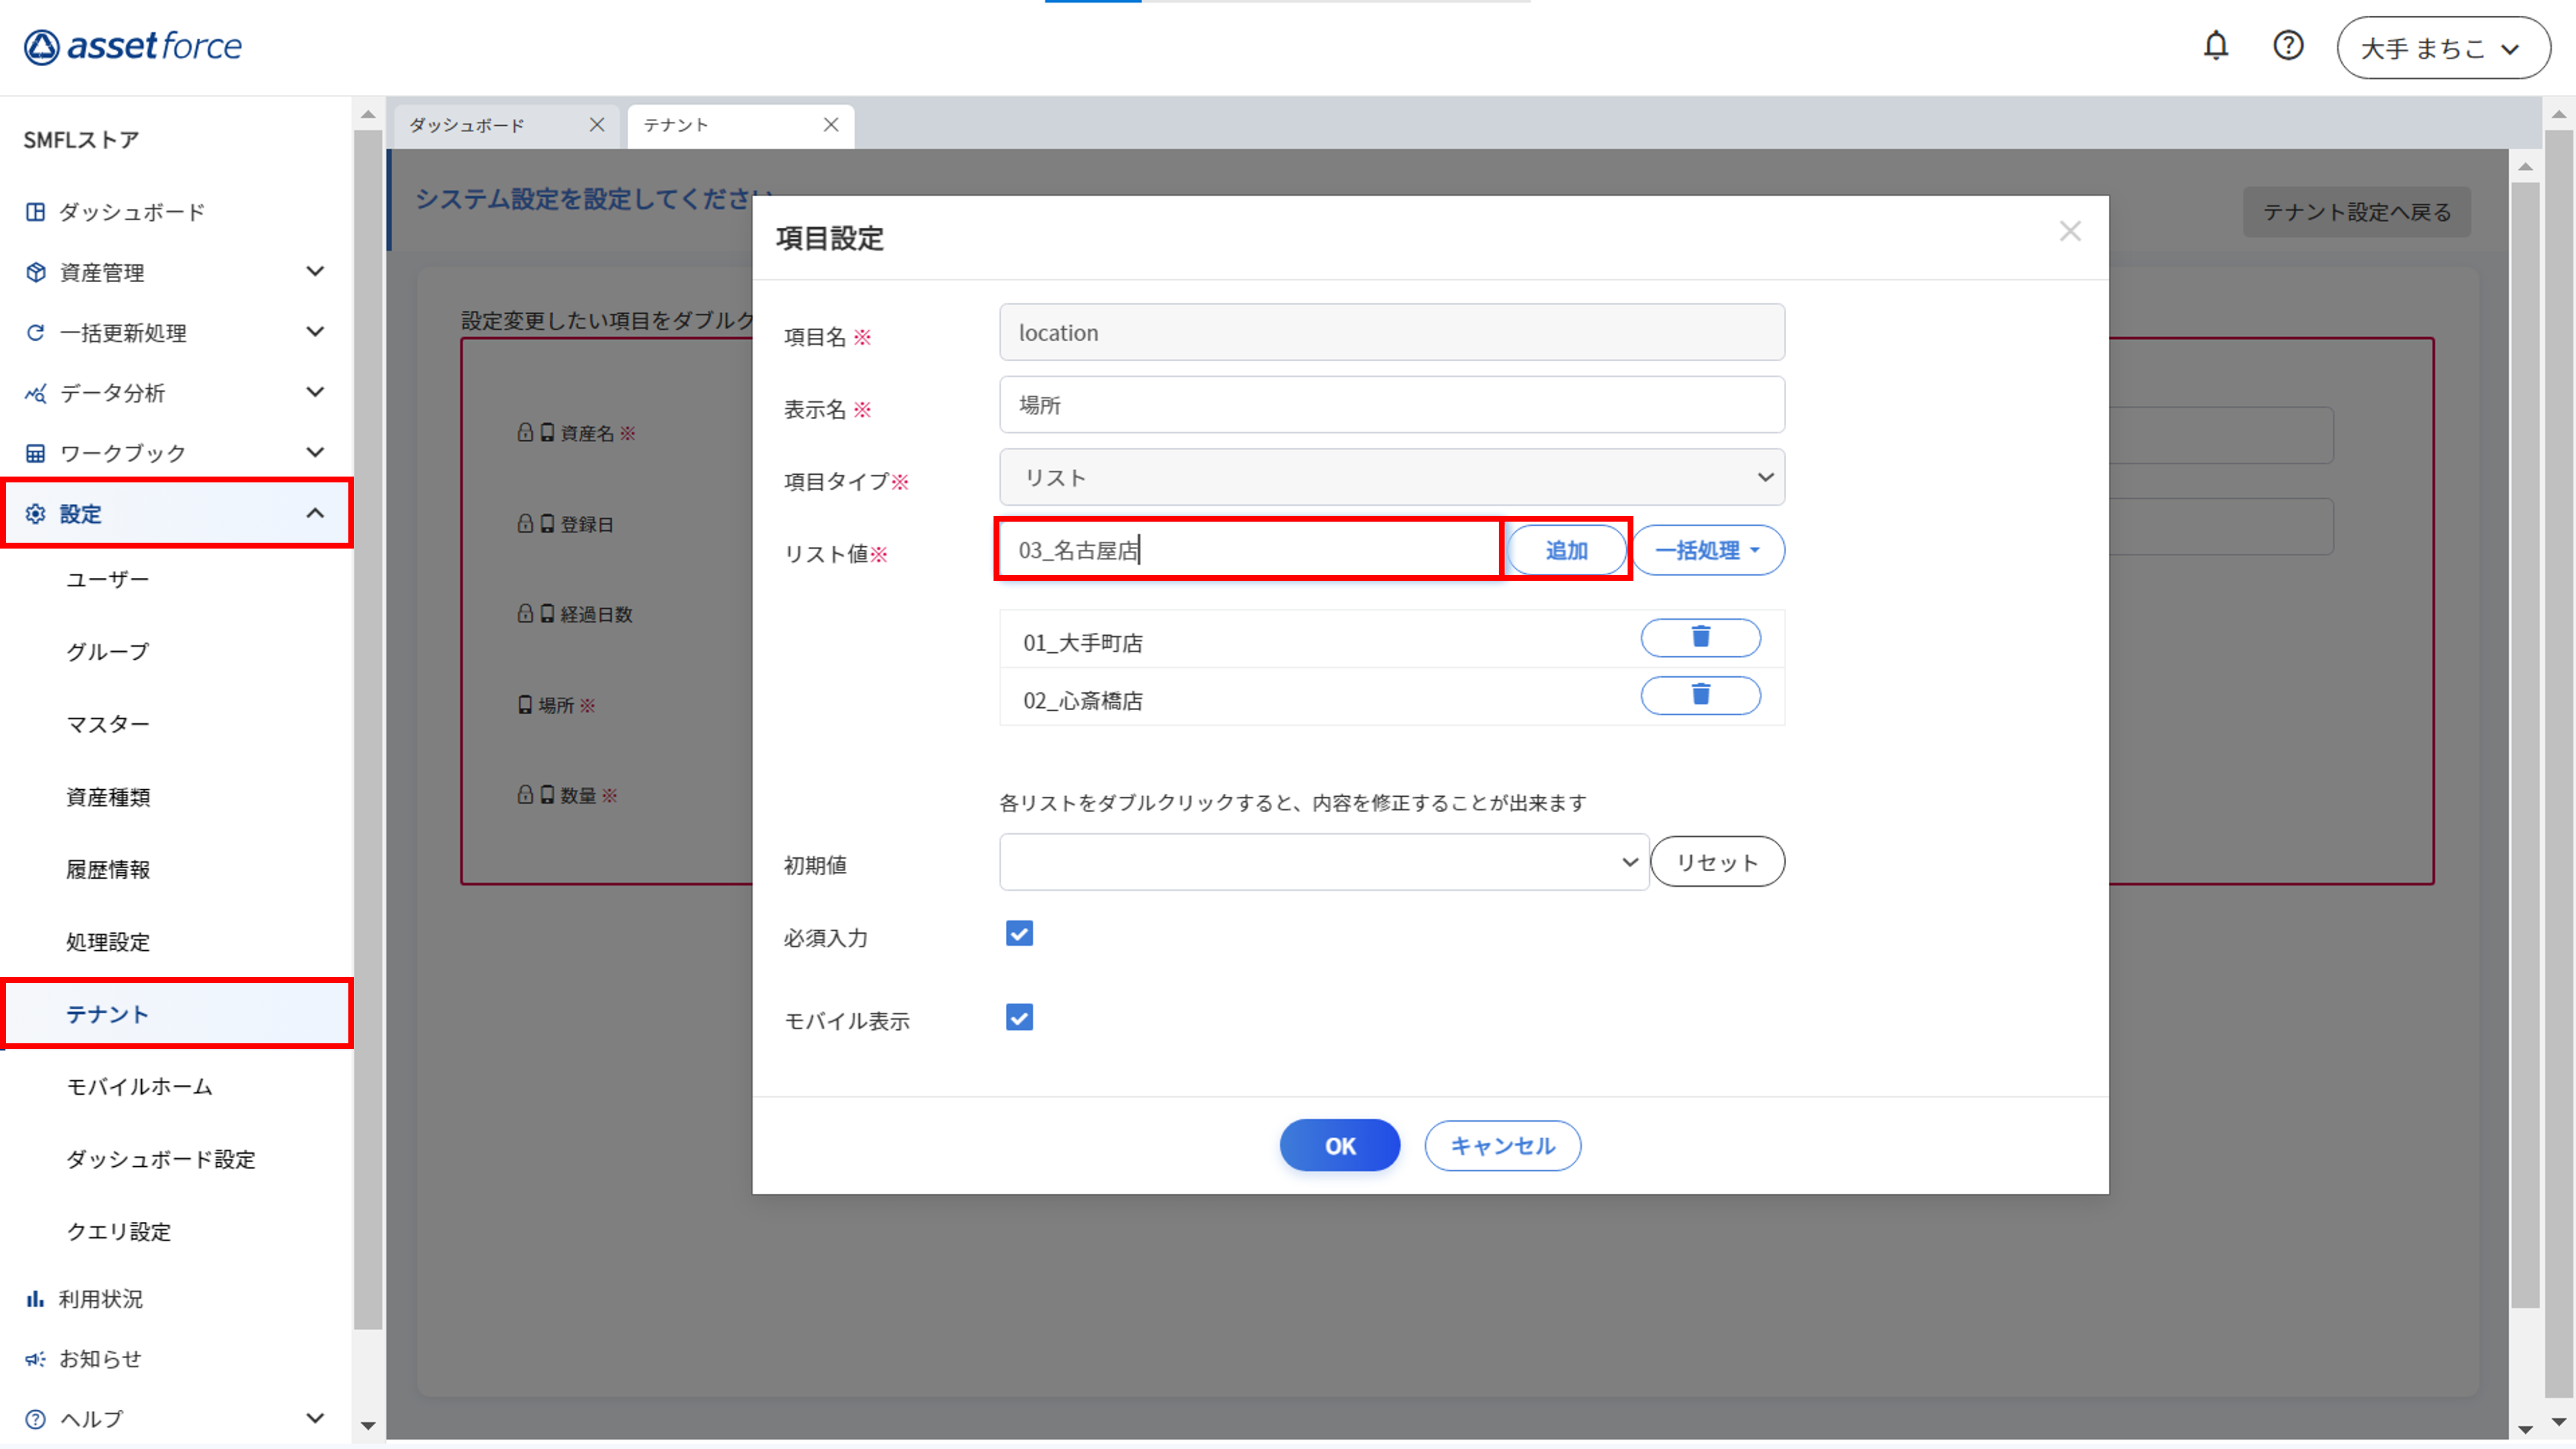Click the 表示名 input field
2576x1449 pixels.
1391,405
